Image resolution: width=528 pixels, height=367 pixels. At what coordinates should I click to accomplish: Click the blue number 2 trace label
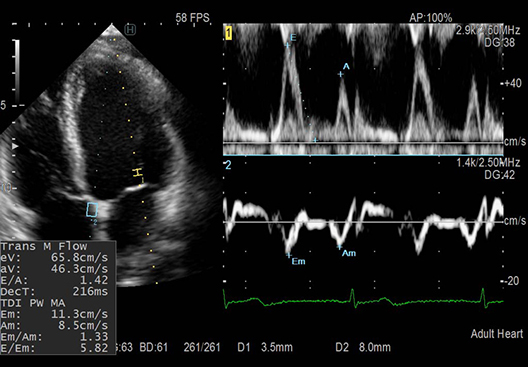[x=228, y=165]
